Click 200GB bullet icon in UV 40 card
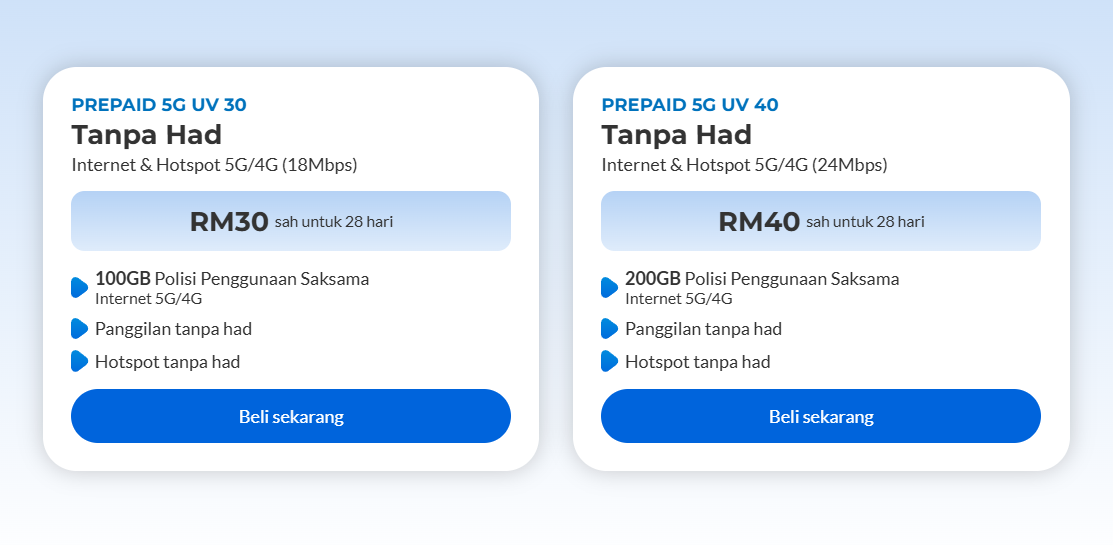 610,287
